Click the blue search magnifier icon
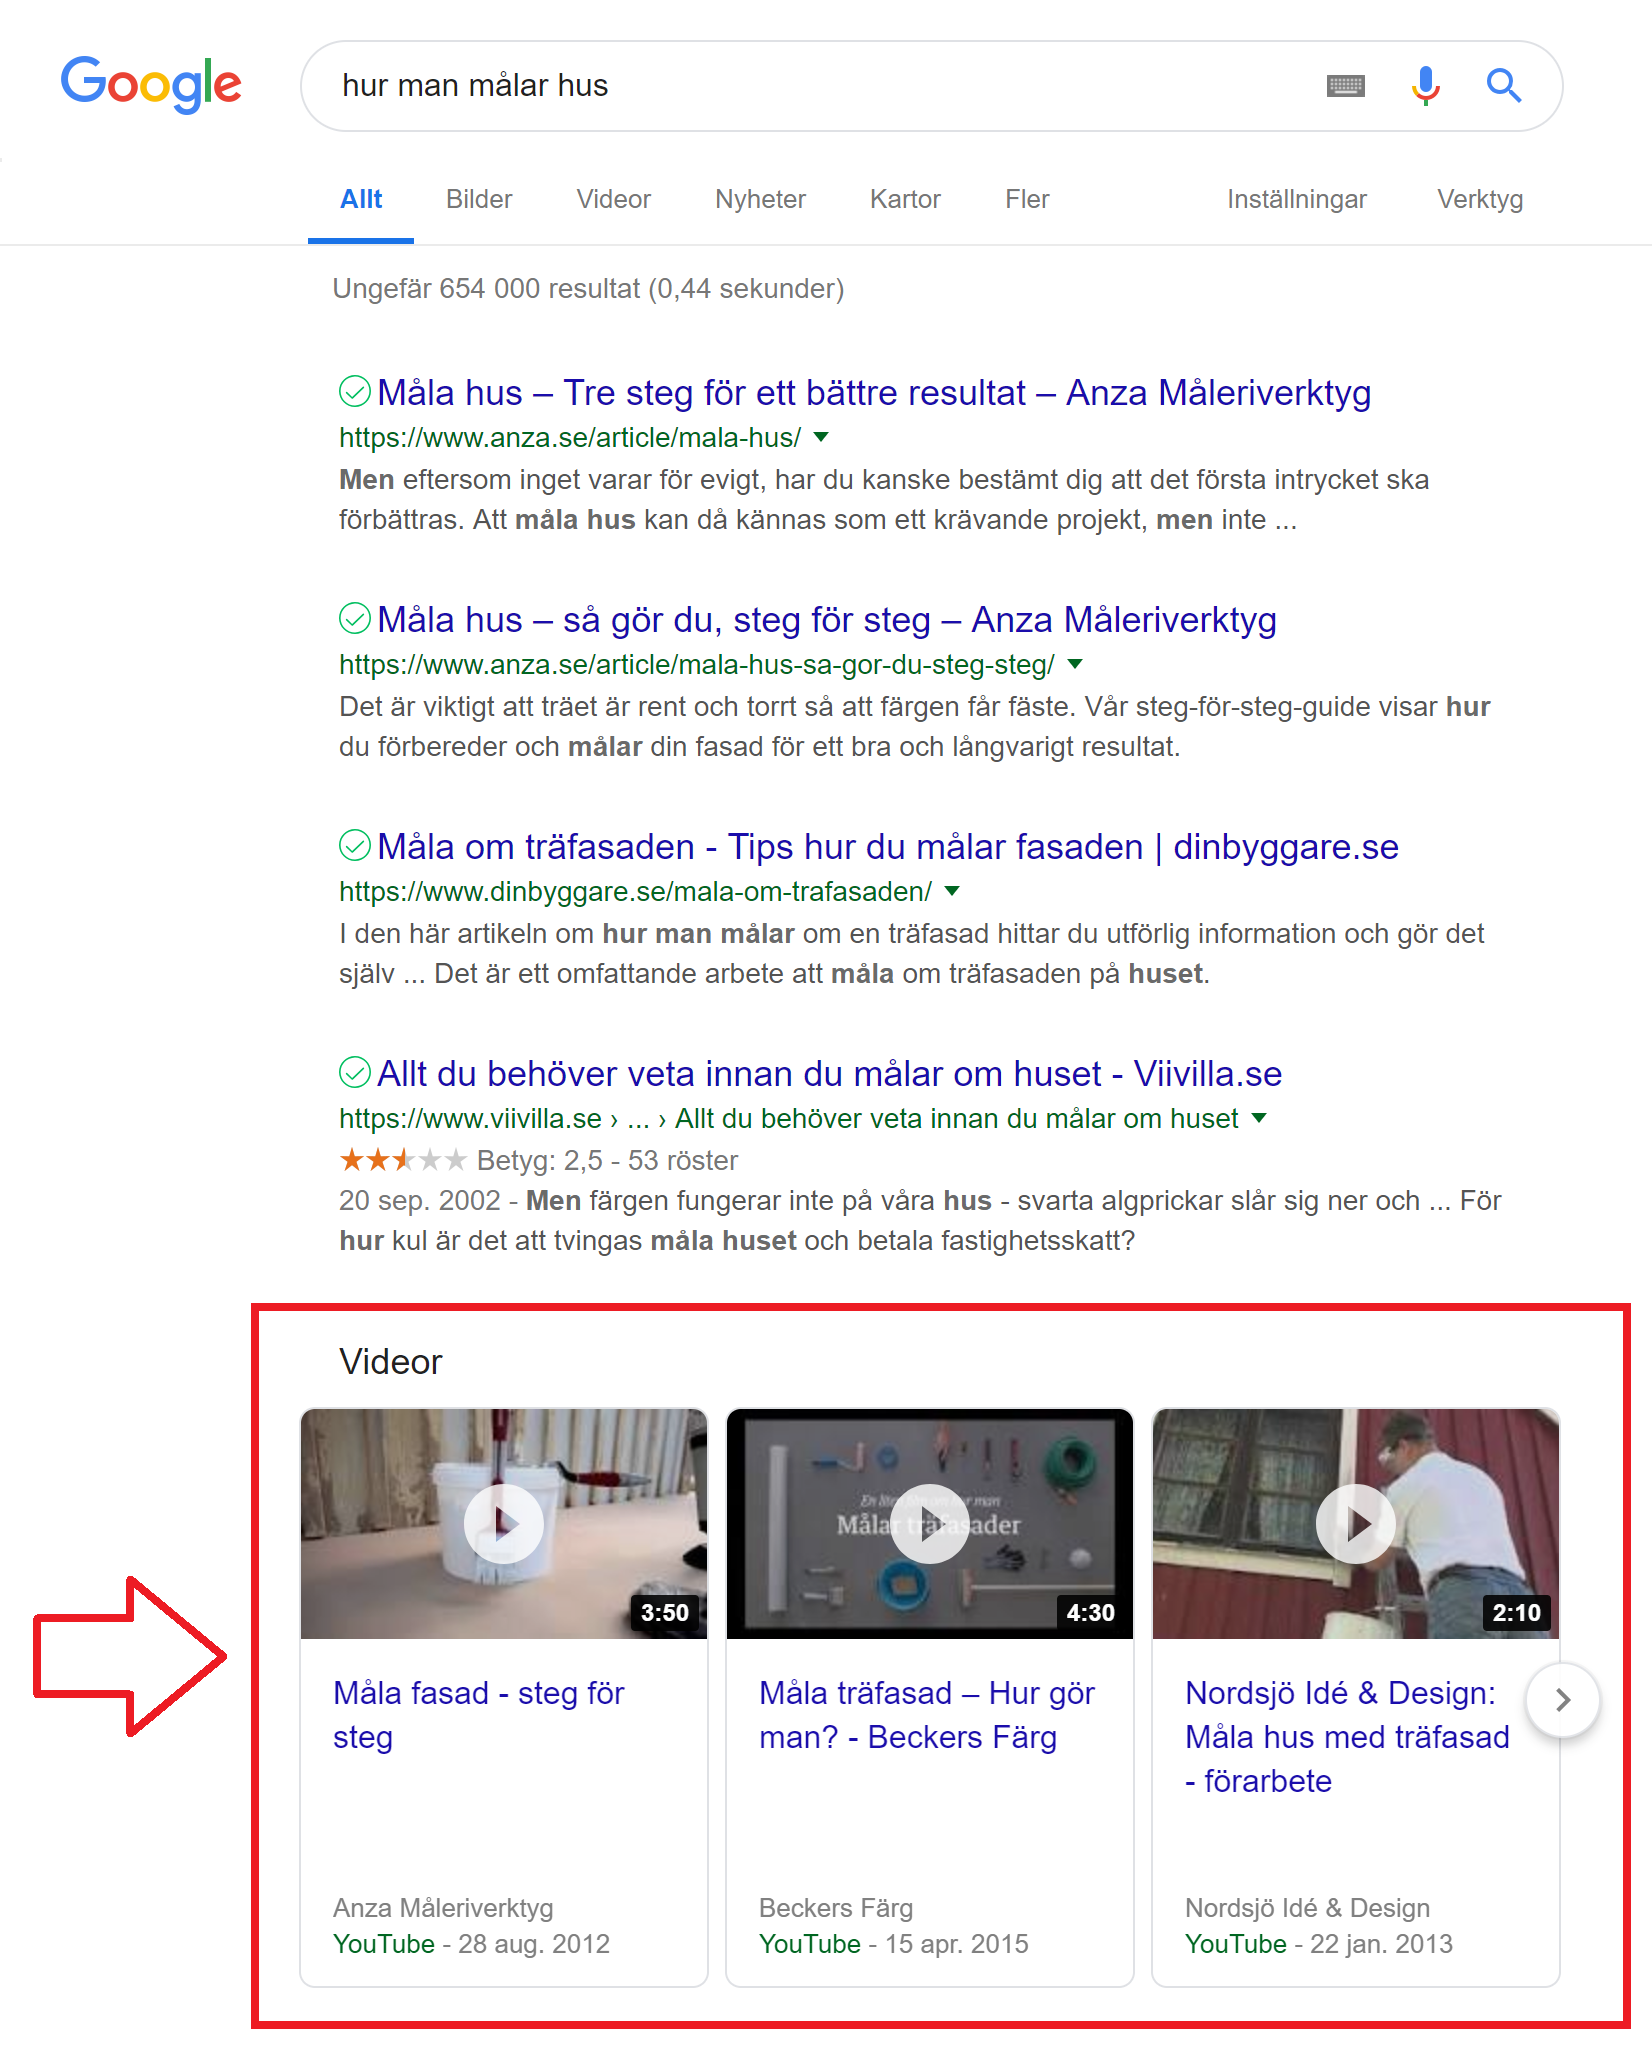Image resolution: width=1652 pixels, height=2046 pixels. tap(1503, 86)
